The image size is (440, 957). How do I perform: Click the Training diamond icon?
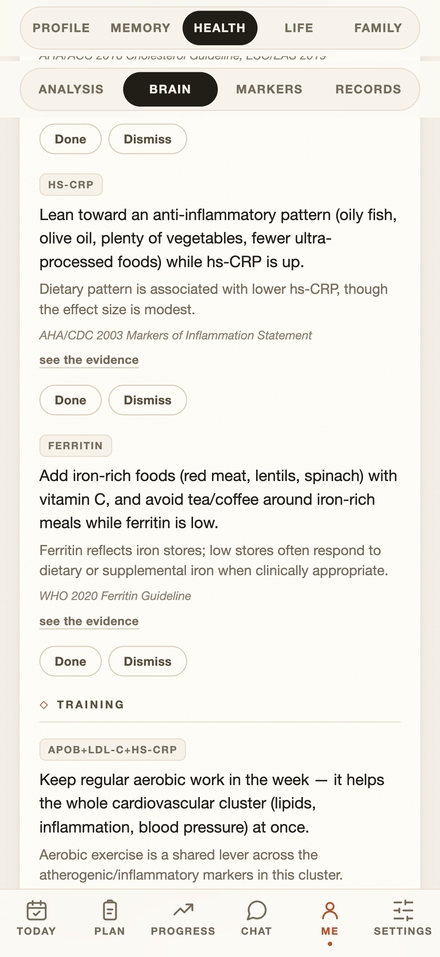tap(43, 705)
